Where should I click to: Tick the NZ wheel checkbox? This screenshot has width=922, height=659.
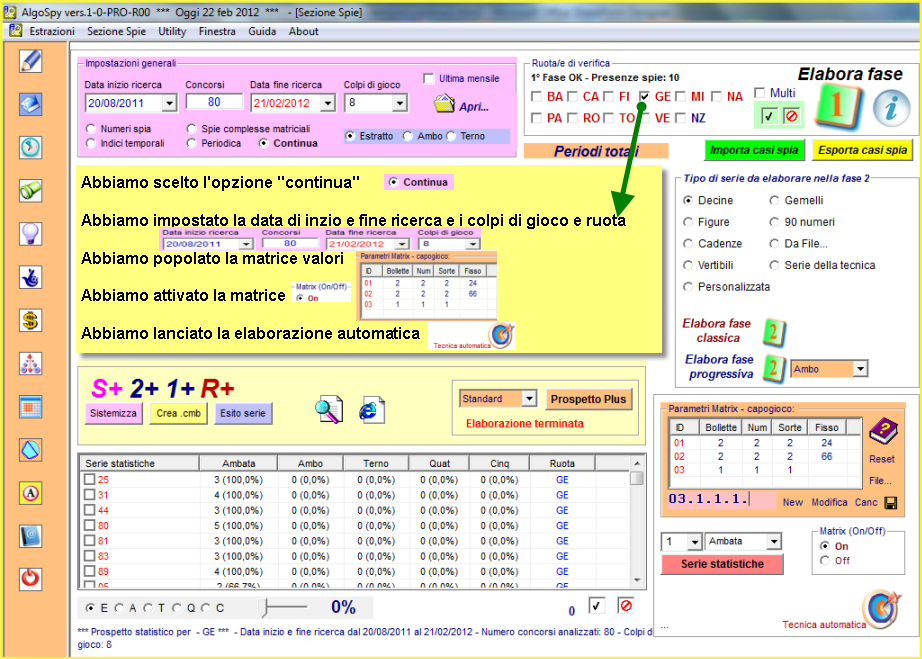click(680, 118)
